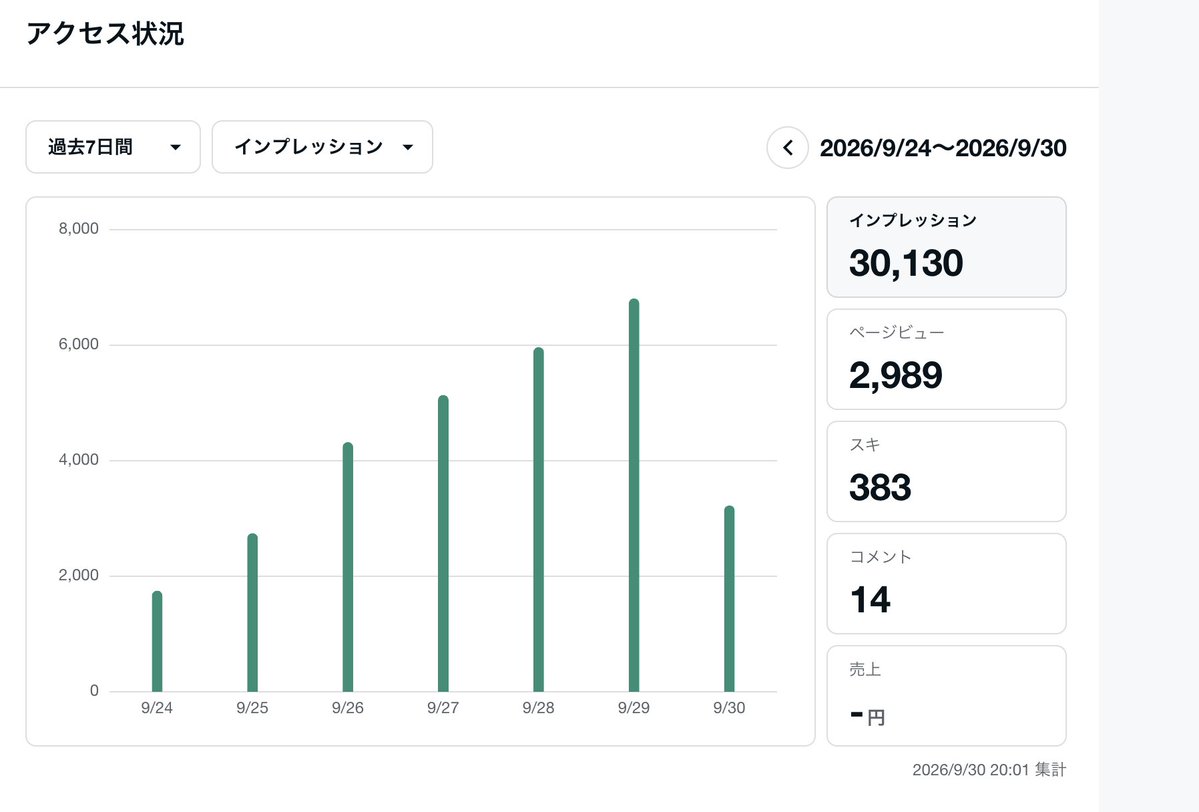Screen dimensions: 1199x812
Task: Click the tallest 9/29 bar
Action: [x=634, y=495]
